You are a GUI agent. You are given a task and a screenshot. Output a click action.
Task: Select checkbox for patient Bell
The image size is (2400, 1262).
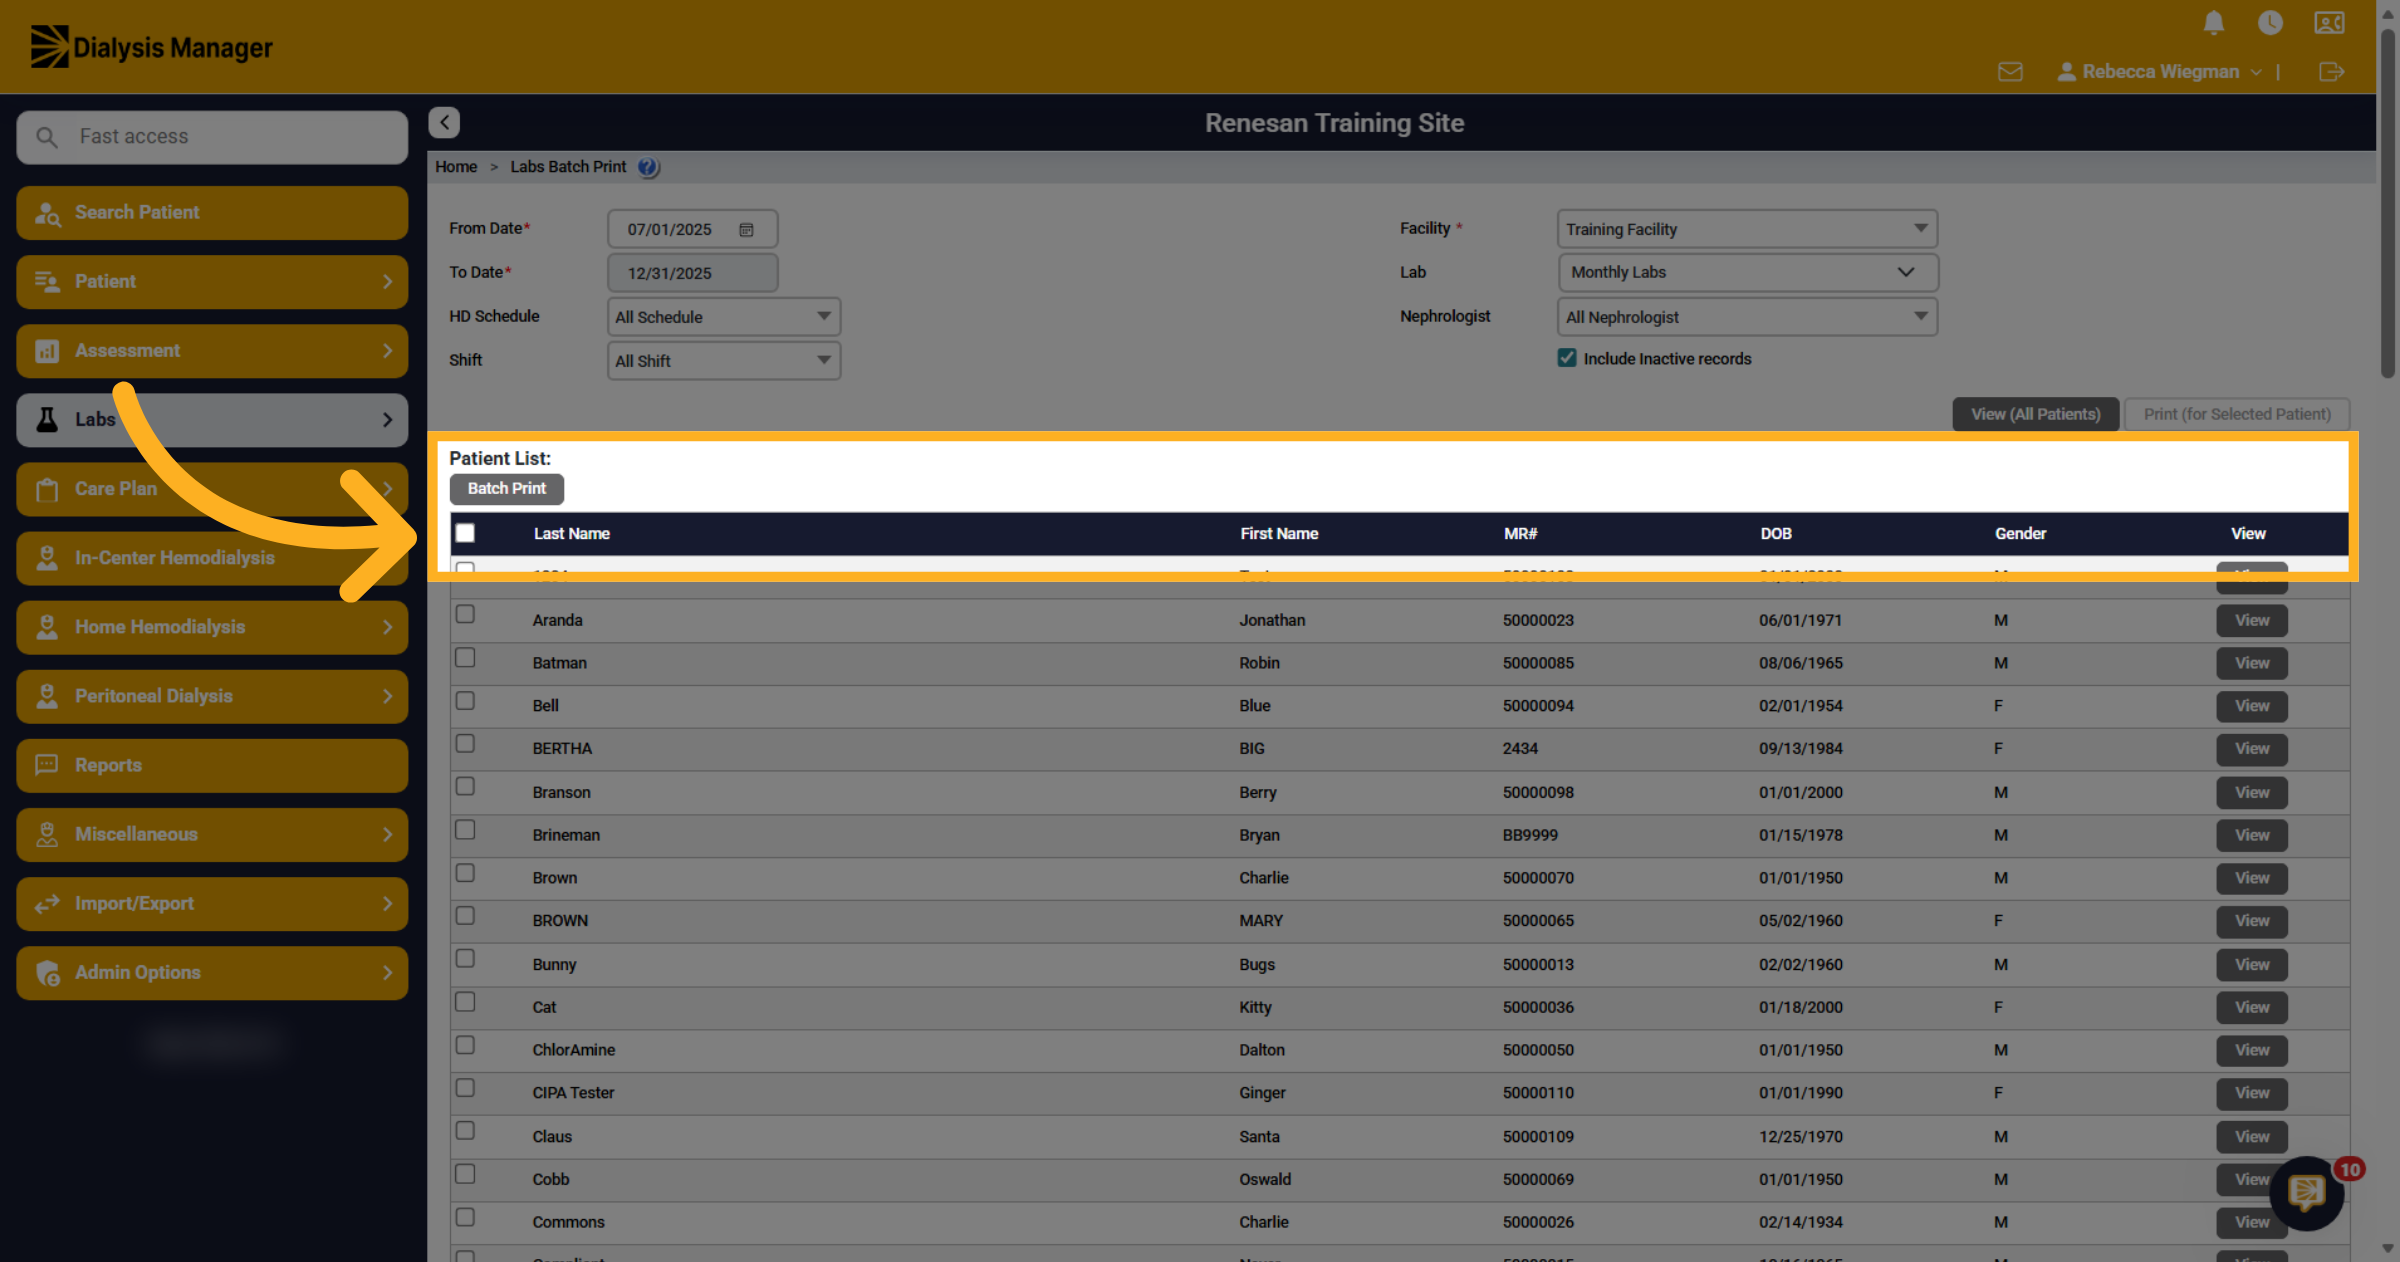point(465,700)
